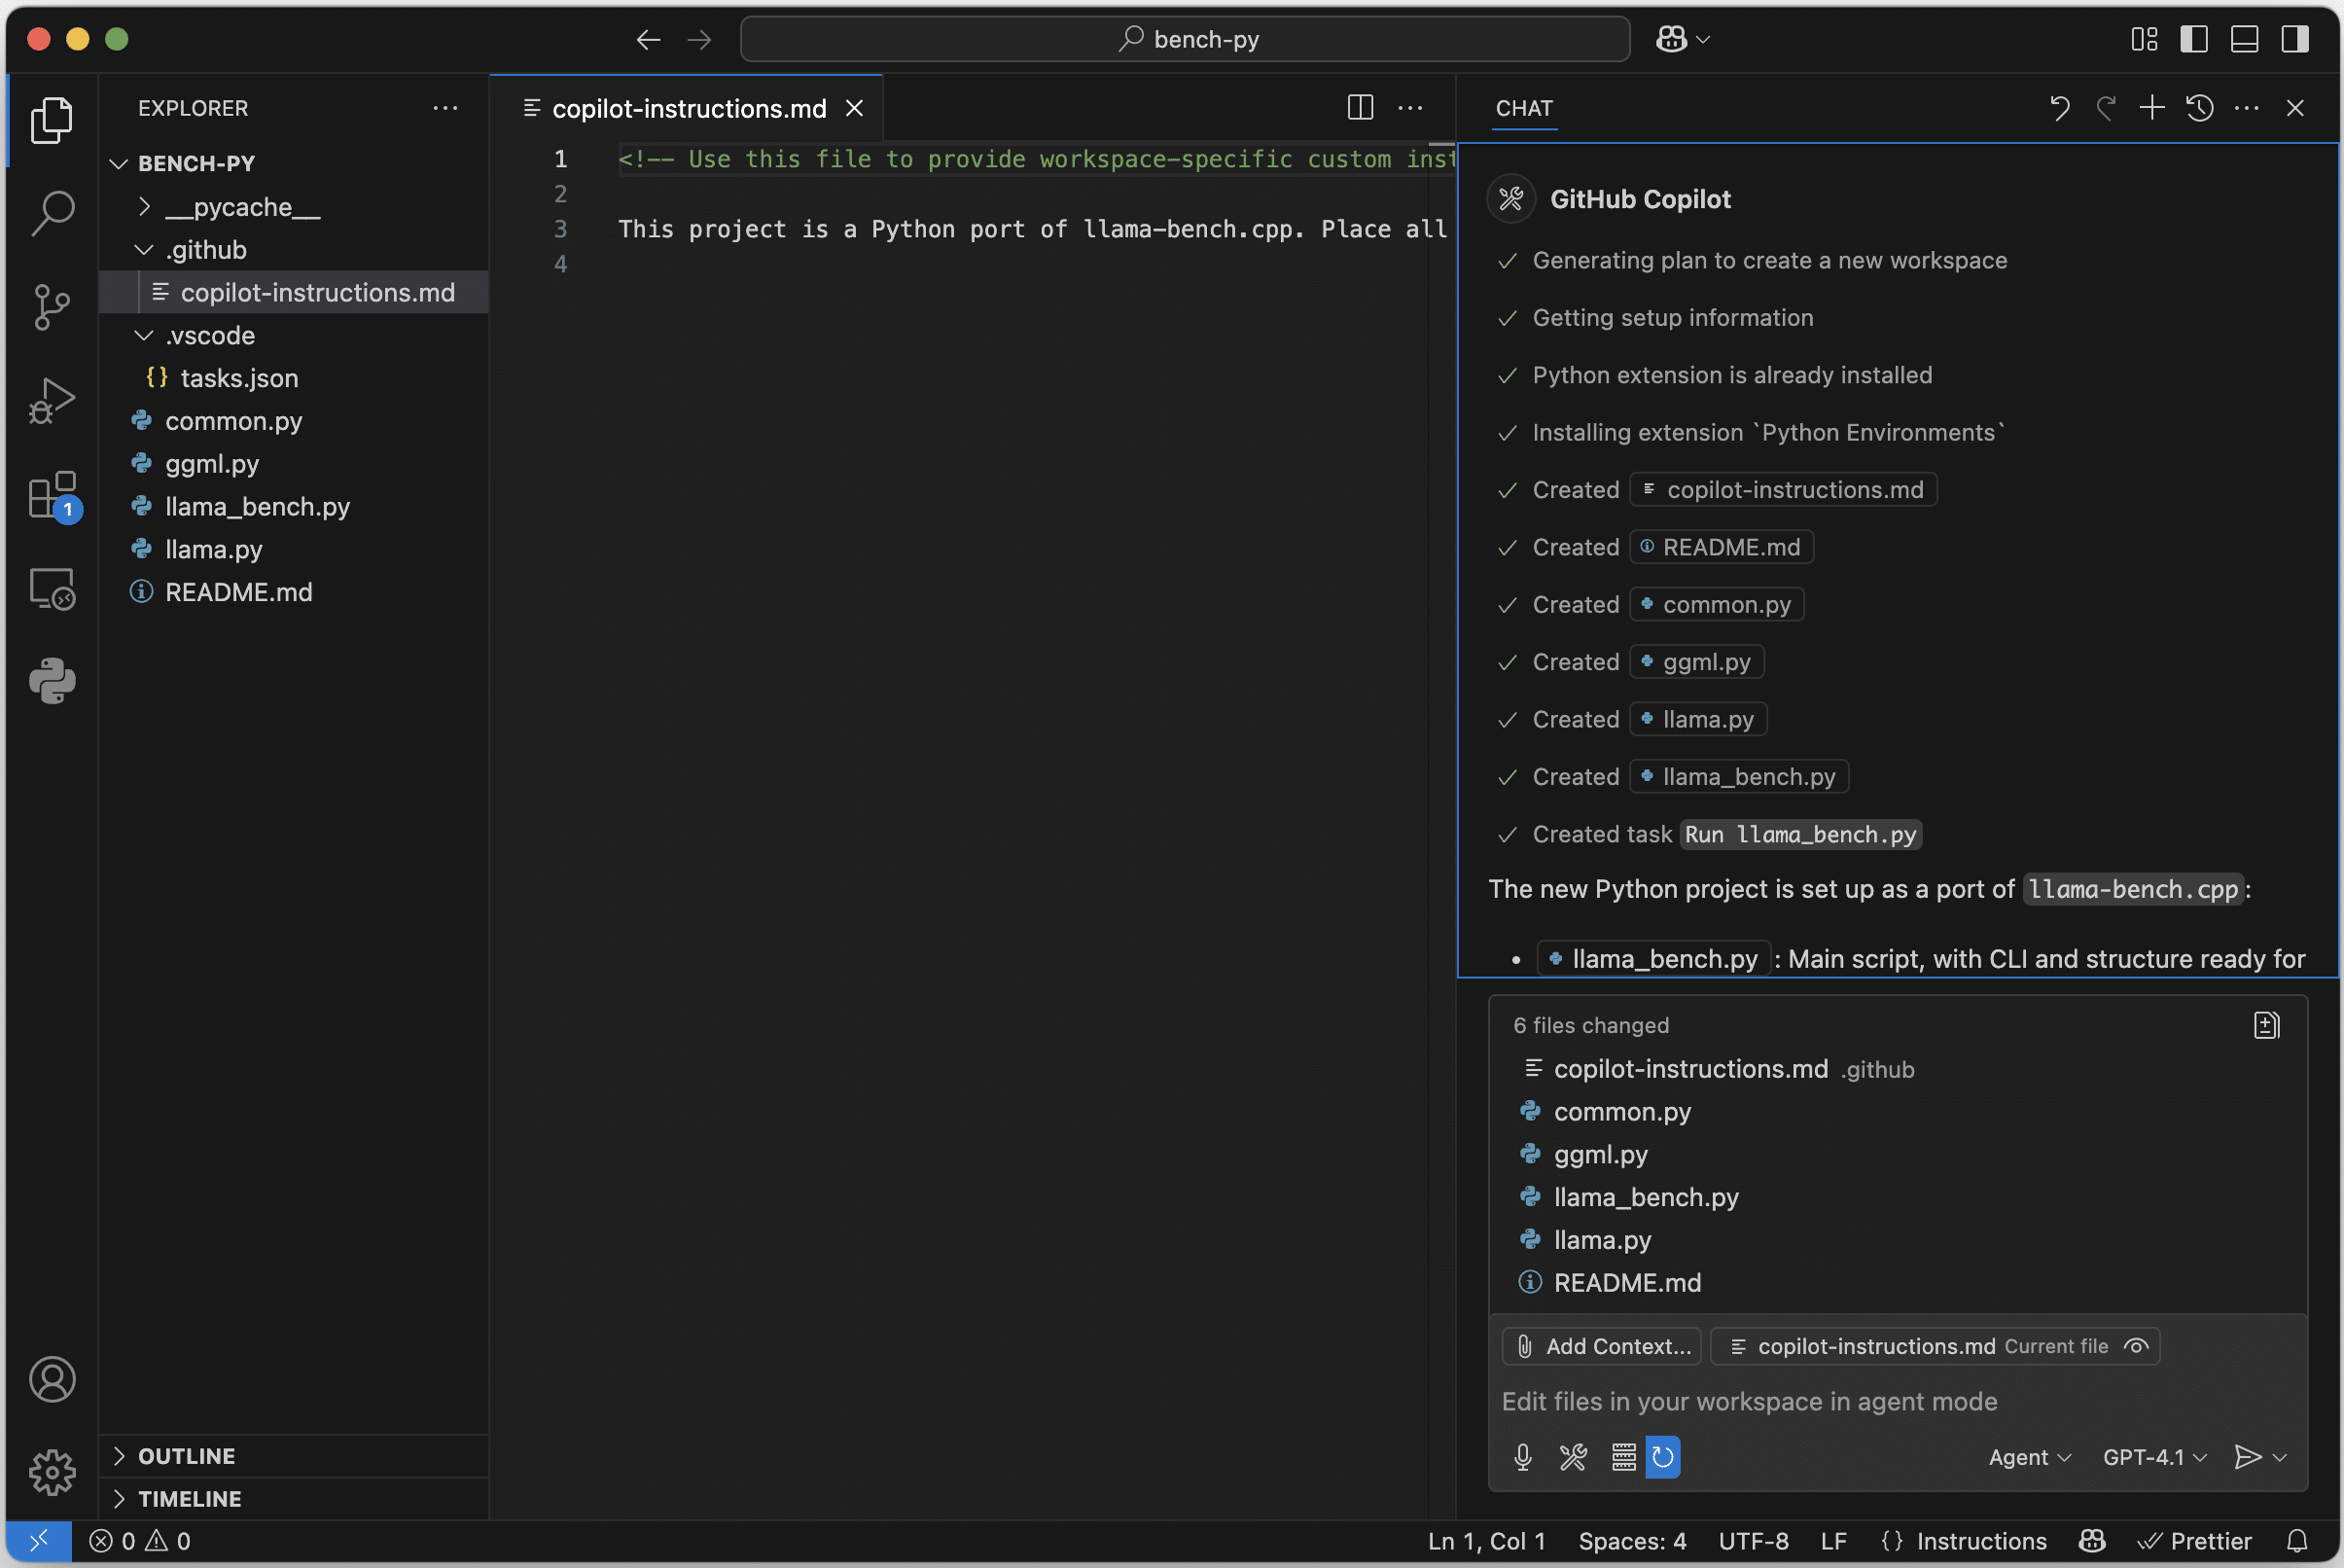Expand the __pycache__ folder
2344x1568 pixels.
[144, 206]
